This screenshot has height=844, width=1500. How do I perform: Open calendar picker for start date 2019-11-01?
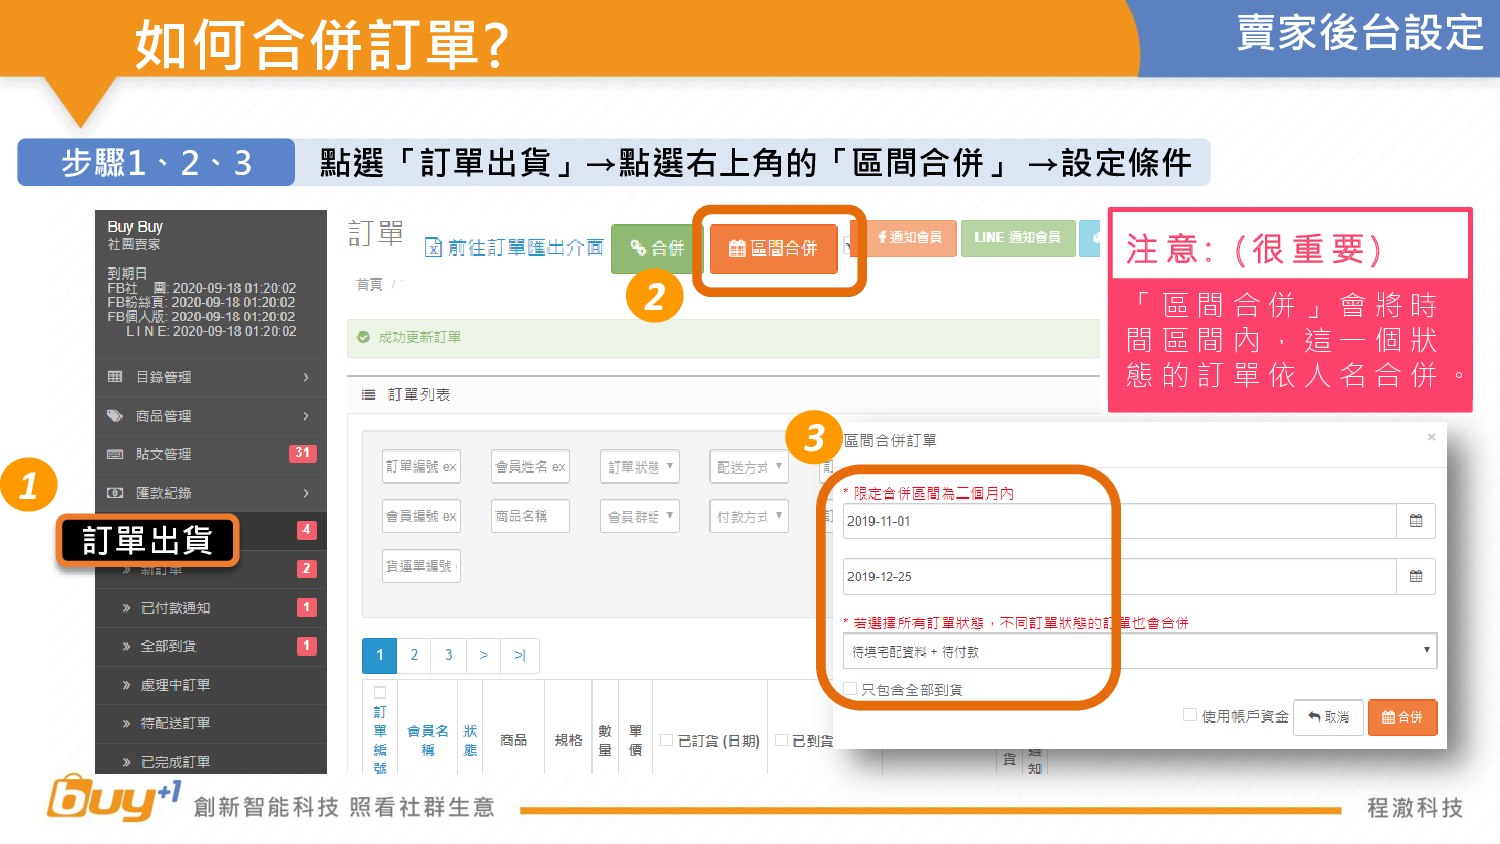point(1415,521)
